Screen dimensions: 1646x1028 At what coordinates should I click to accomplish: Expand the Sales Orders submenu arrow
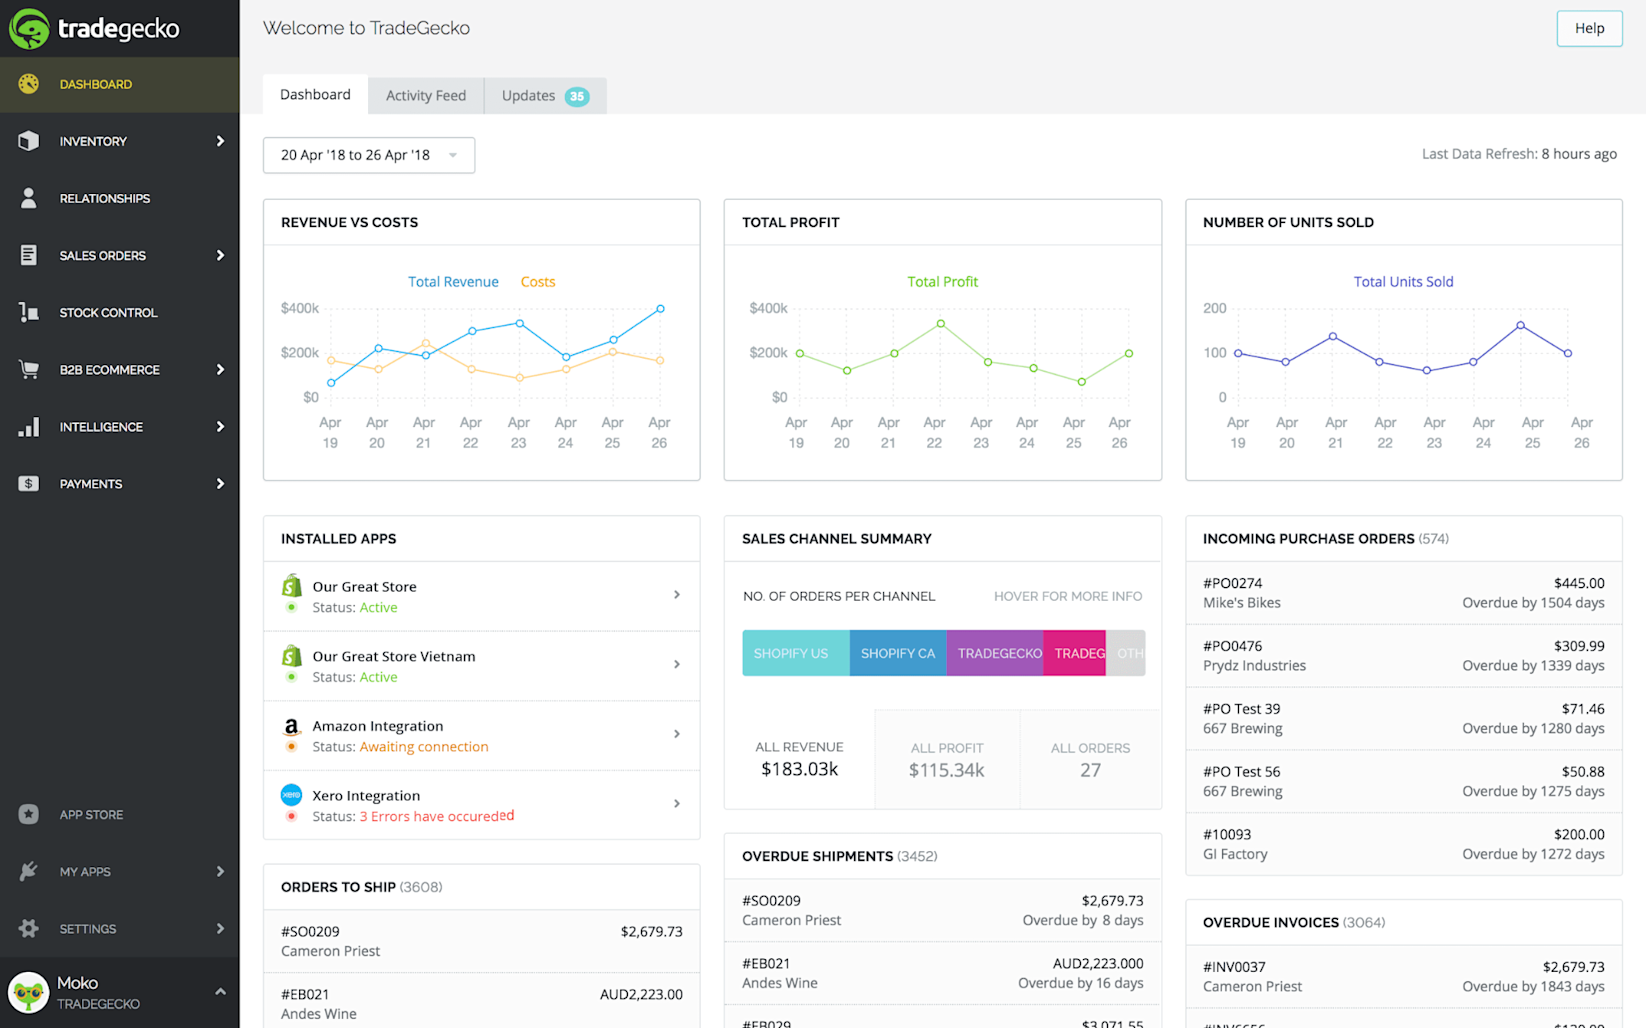pyautogui.click(x=220, y=255)
